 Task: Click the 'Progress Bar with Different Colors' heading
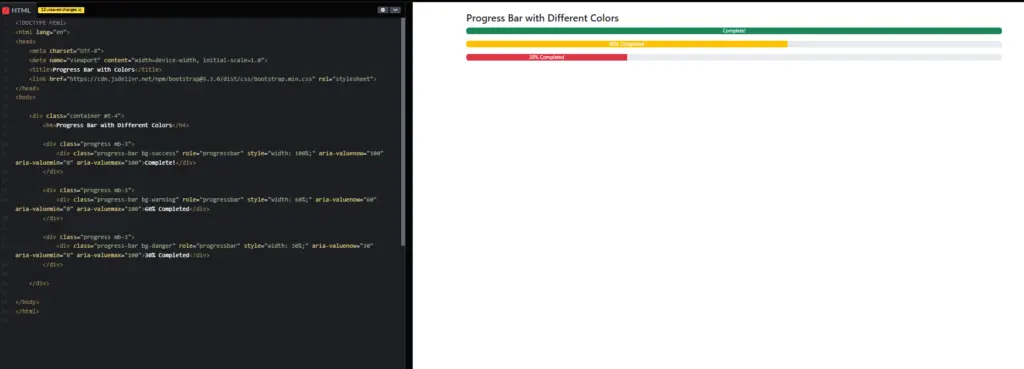pos(542,18)
